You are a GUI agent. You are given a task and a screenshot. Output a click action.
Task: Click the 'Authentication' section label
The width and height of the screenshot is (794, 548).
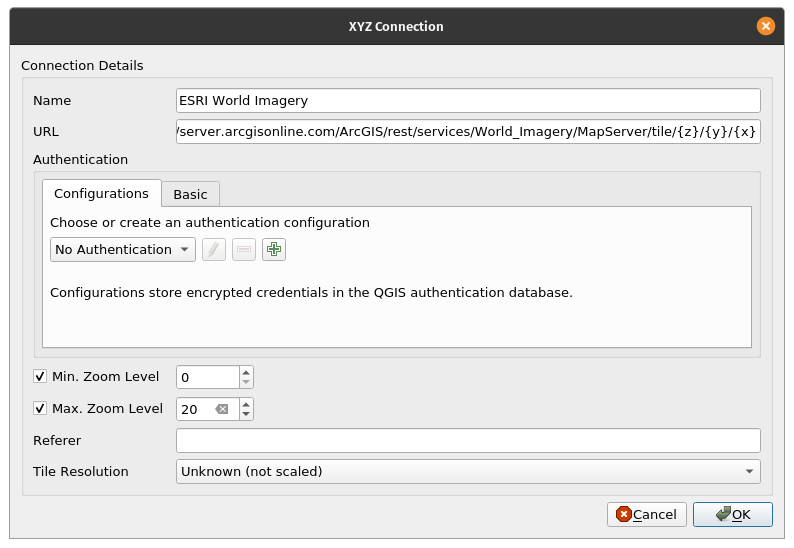(81, 160)
